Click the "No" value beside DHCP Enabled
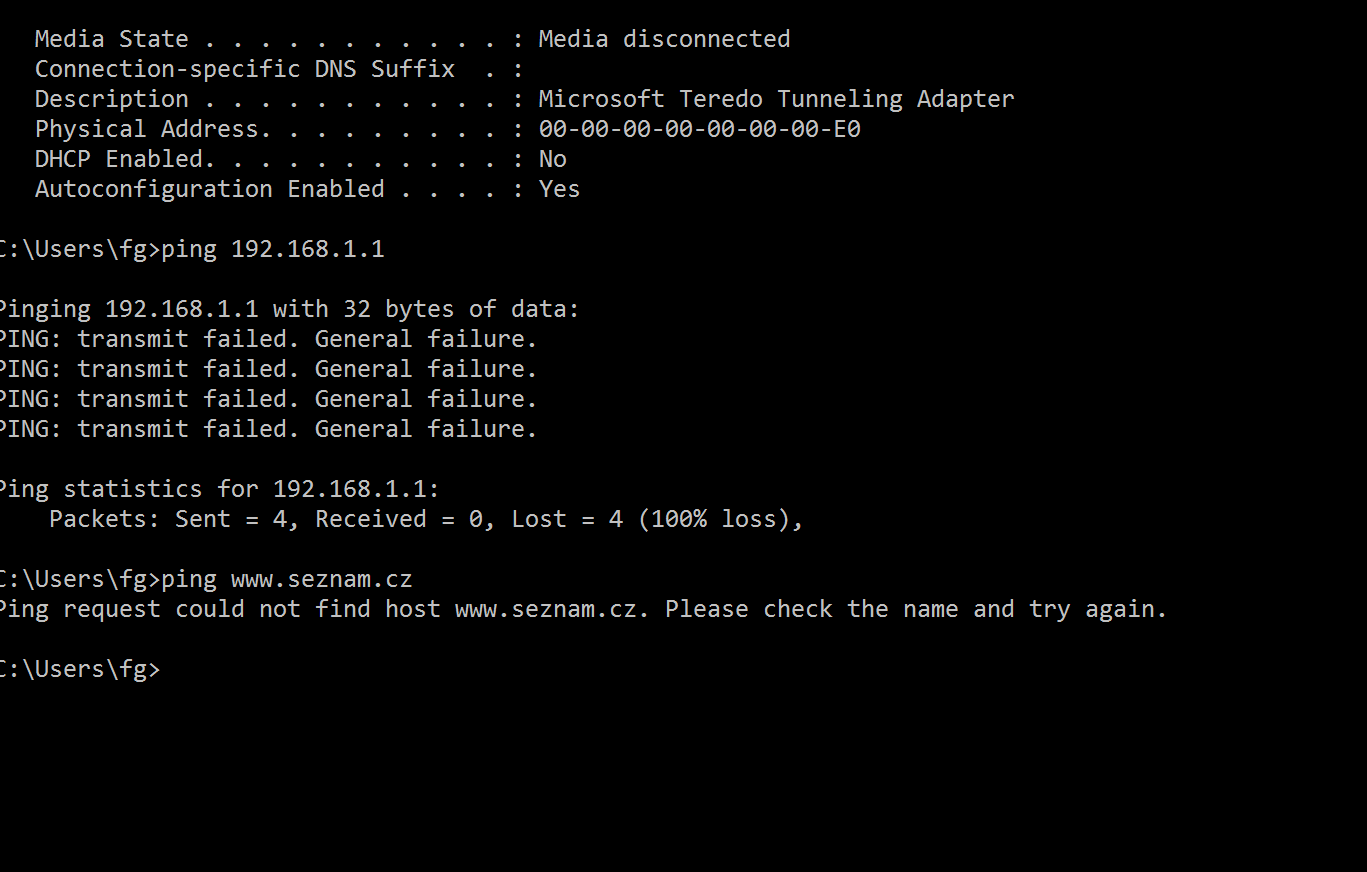Viewport: 1367px width, 872px height. [552, 159]
